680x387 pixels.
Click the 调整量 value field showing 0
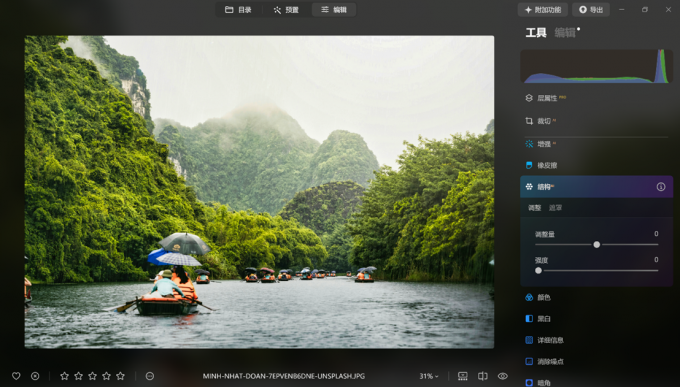(656, 234)
